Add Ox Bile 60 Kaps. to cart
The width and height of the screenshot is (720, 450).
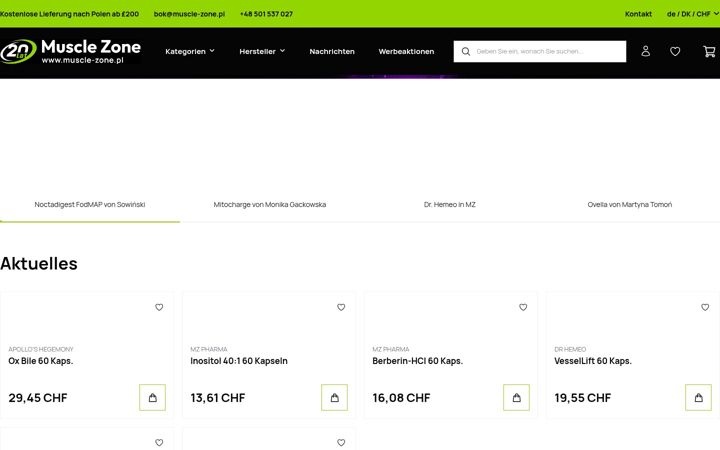pos(152,397)
